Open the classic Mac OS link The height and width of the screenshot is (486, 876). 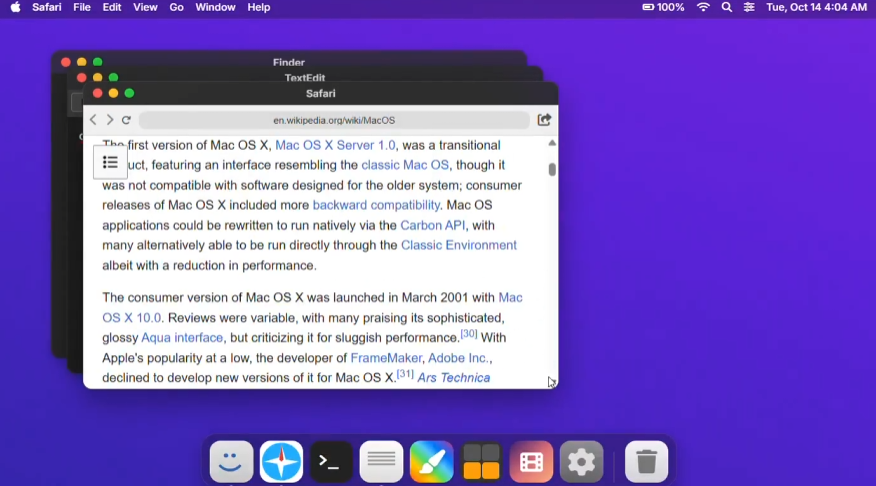(x=405, y=165)
